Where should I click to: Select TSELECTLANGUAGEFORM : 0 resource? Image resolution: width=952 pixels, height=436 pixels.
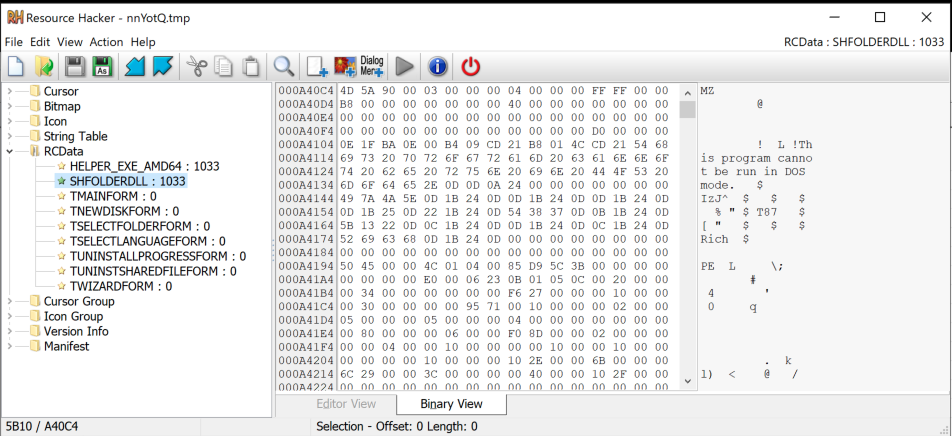148,242
